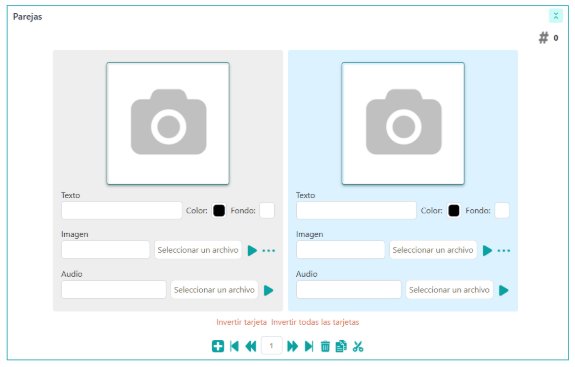Collapse the Parejas panel with chevron icon

click(556, 16)
